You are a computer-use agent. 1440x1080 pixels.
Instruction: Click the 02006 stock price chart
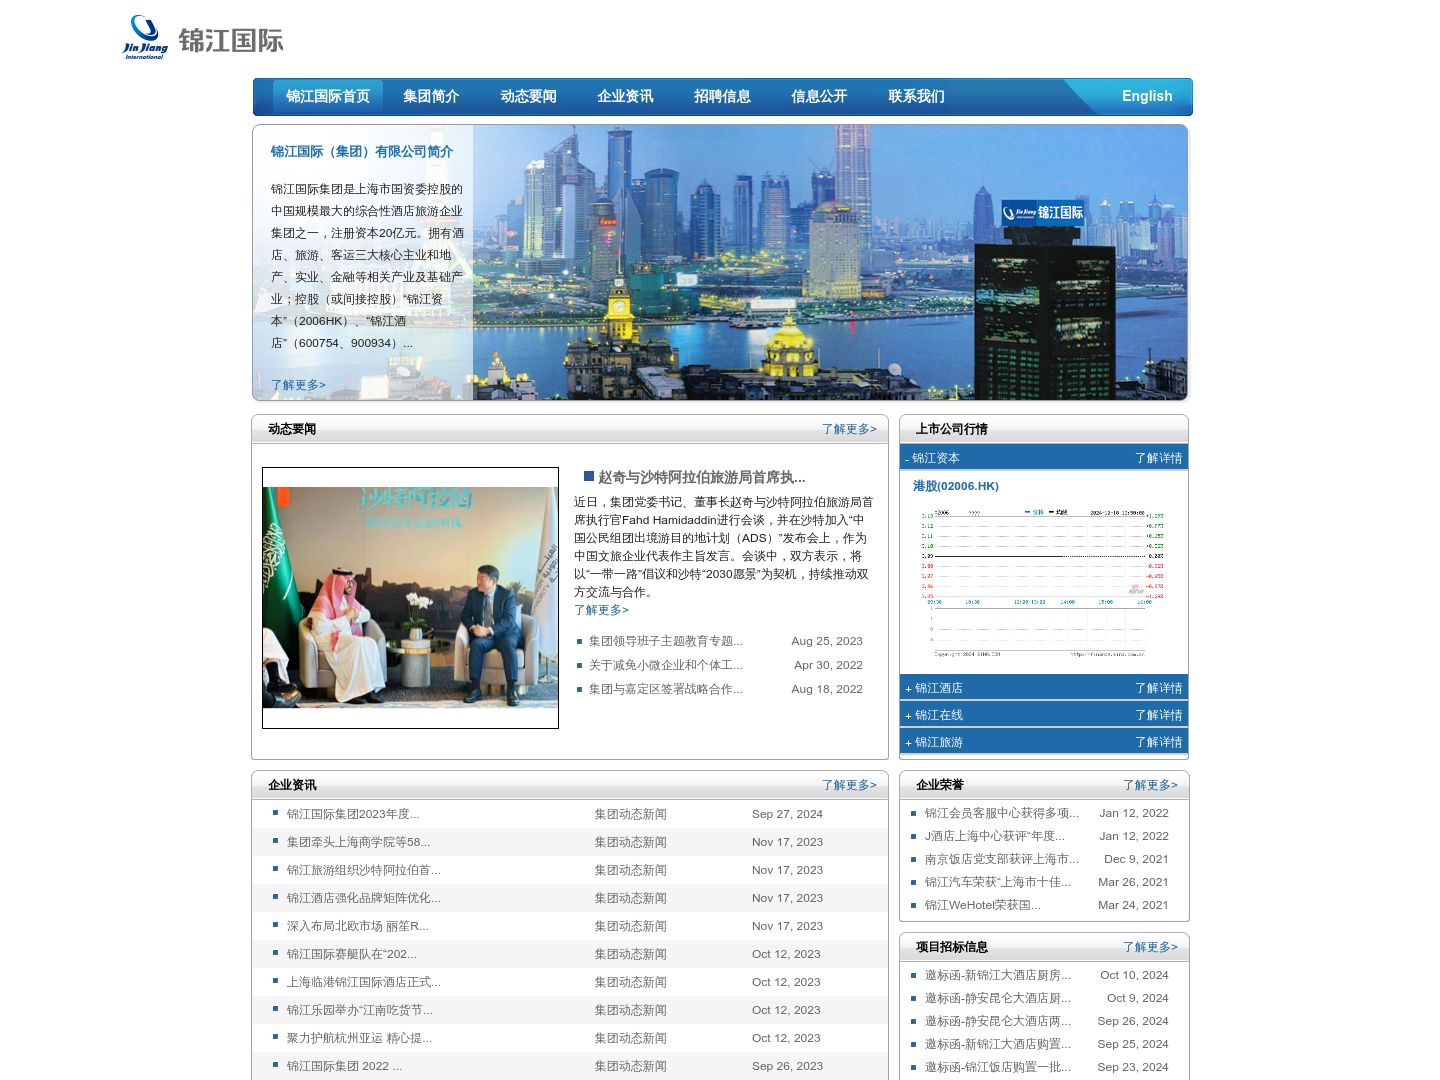1042,582
